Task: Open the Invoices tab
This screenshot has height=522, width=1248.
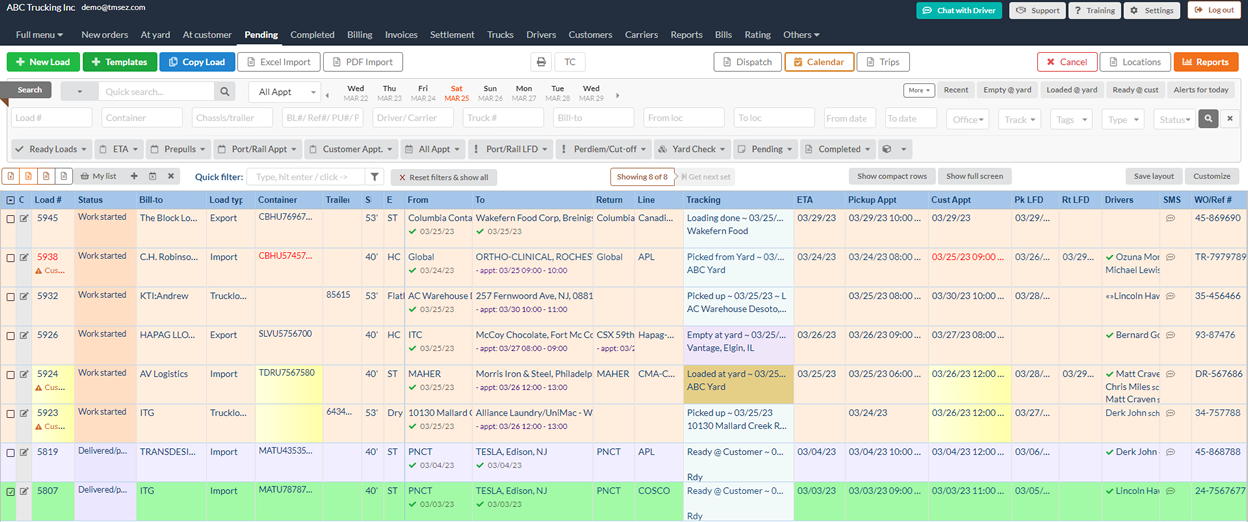Action: pyautogui.click(x=401, y=35)
